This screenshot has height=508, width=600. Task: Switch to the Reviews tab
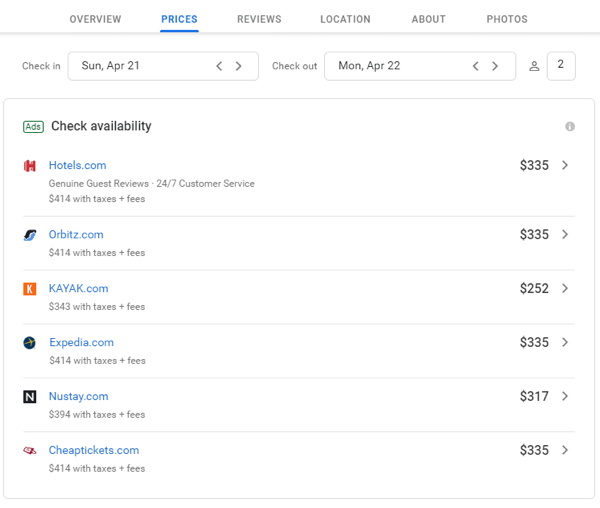click(259, 19)
